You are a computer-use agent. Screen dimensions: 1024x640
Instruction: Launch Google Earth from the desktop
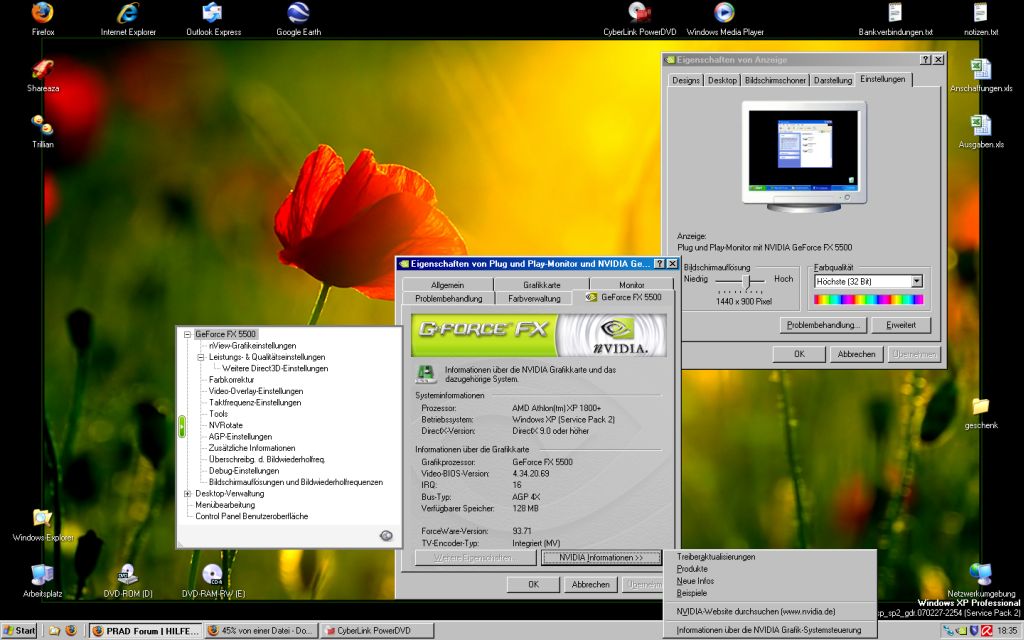click(297, 14)
